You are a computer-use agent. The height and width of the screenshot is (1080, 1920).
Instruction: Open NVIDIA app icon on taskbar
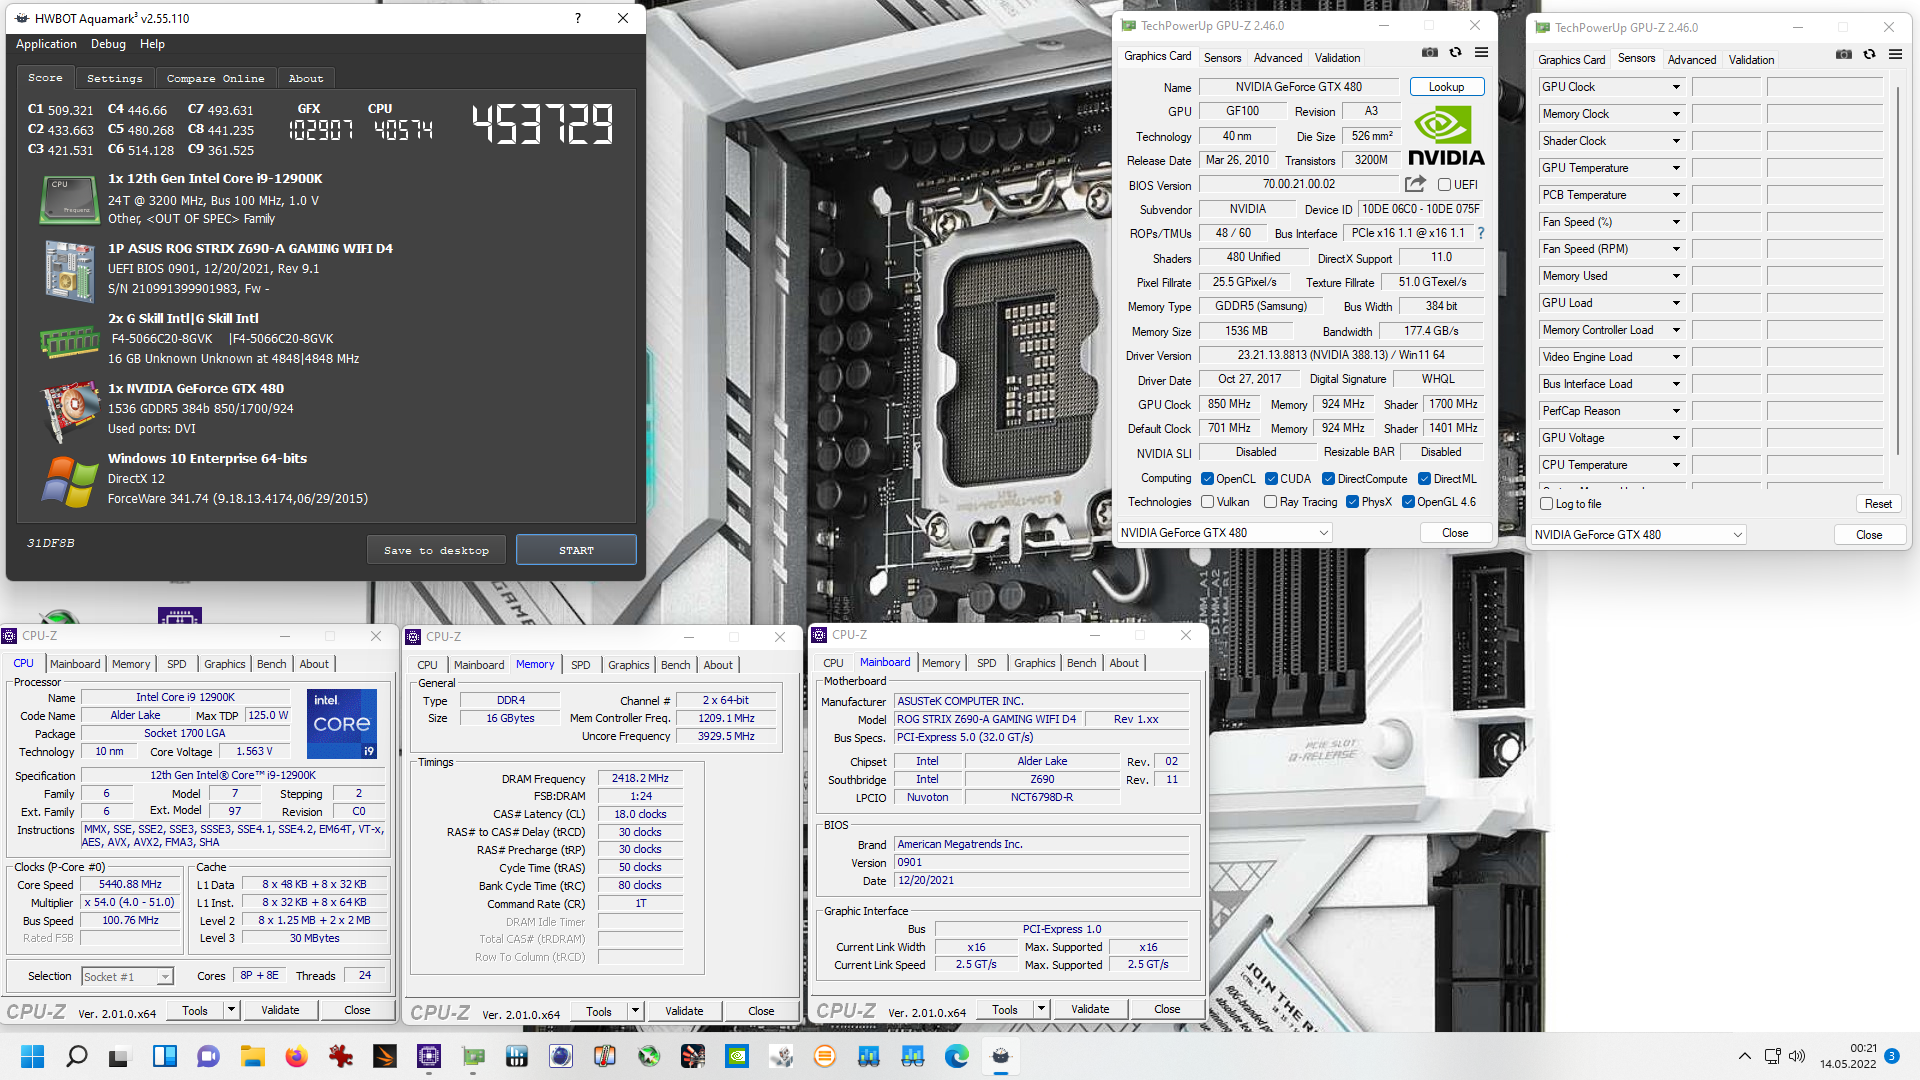(x=736, y=1056)
